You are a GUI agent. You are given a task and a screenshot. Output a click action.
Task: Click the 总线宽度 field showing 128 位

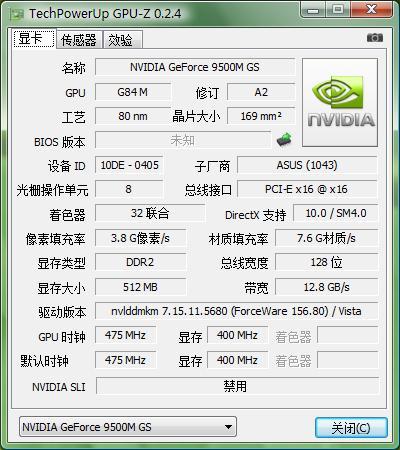[x=327, y=262]
